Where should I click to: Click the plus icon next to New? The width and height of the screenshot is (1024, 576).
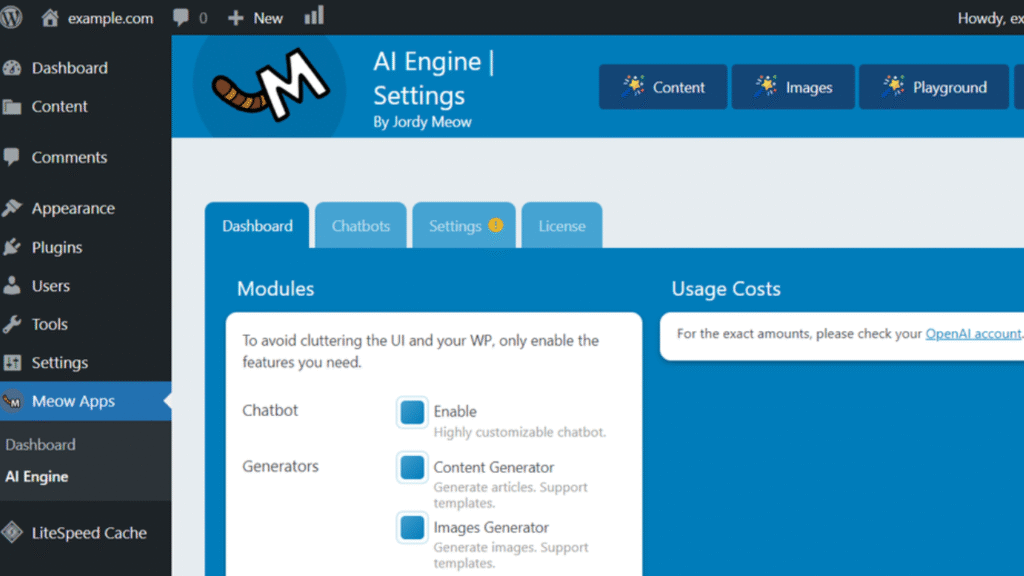tap(236, 18)
